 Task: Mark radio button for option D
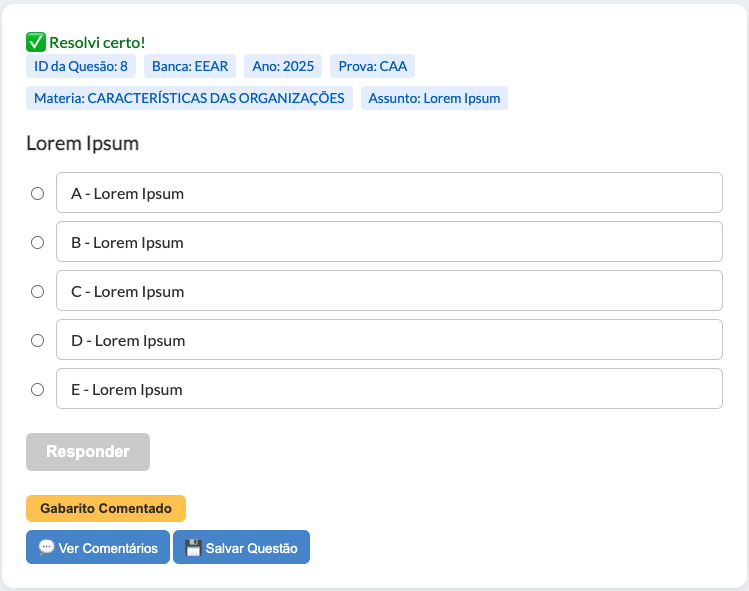click(38, 340)
